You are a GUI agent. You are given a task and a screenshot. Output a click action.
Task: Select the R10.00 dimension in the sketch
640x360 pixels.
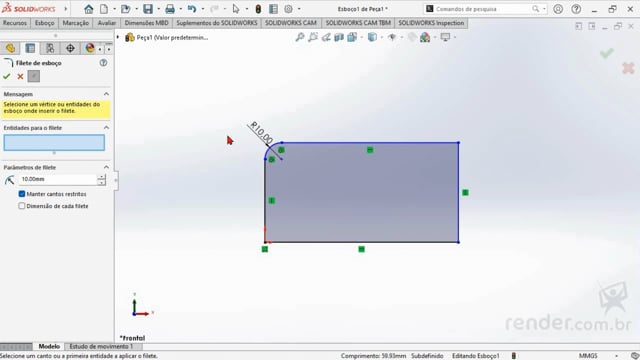262,133
